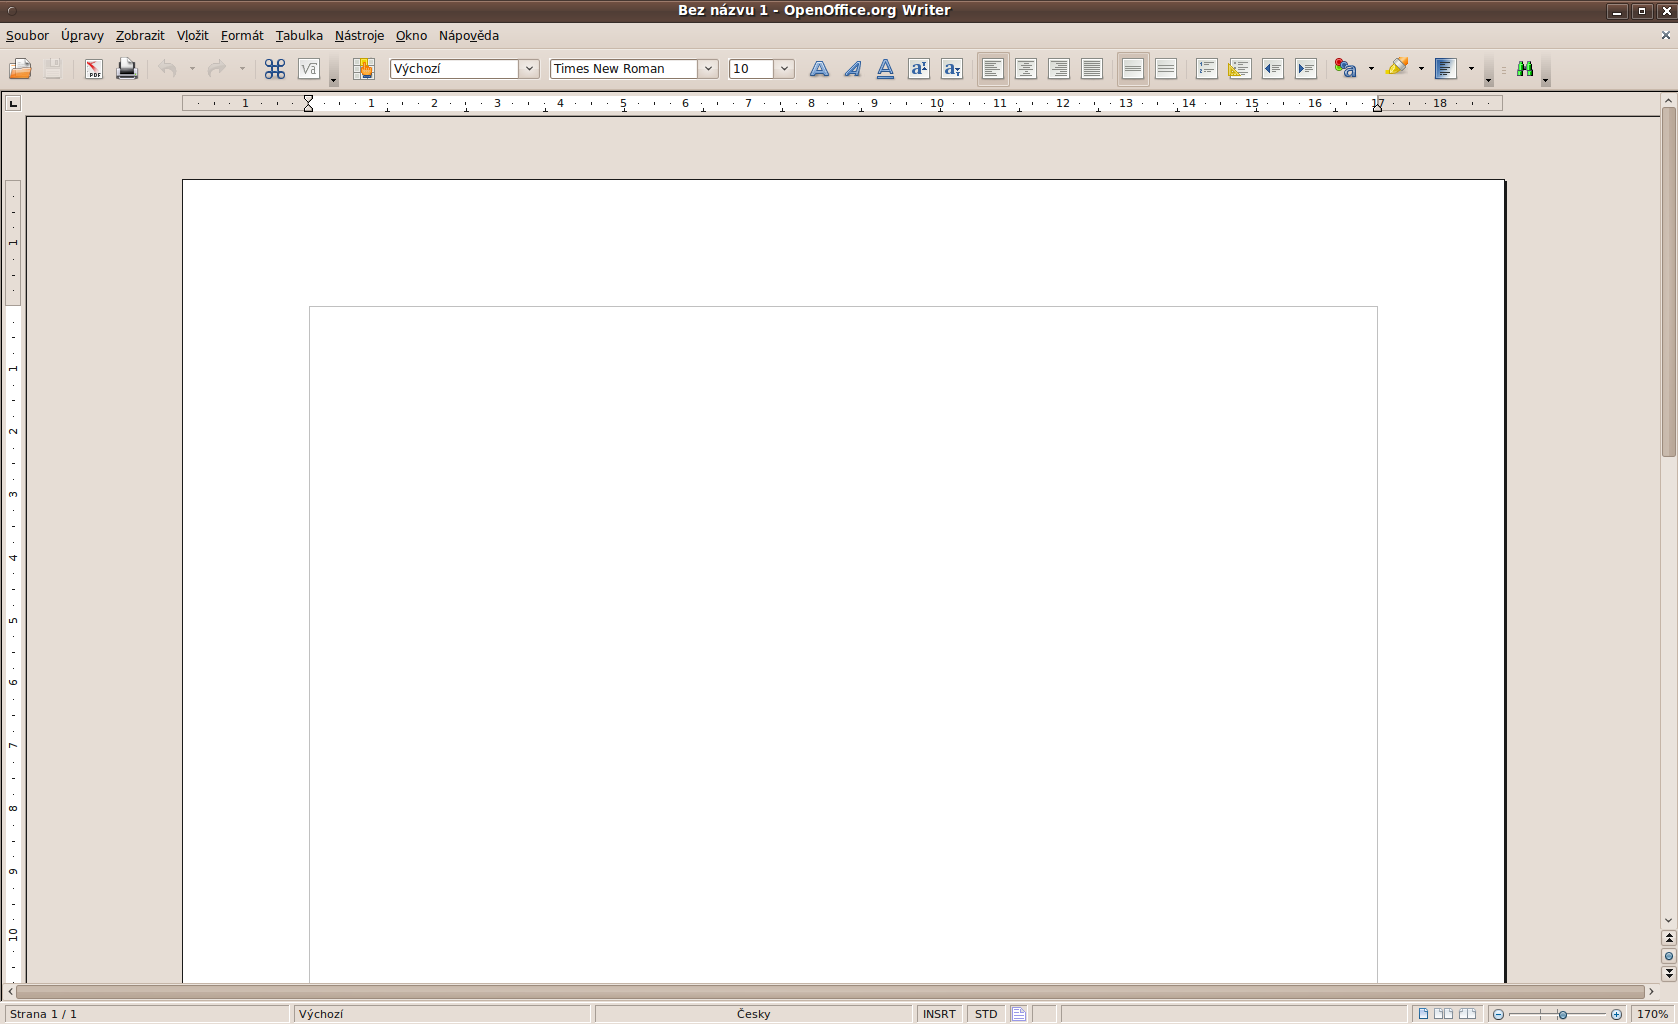Set line spacing to 1.5 lines

pos(1166,69)
